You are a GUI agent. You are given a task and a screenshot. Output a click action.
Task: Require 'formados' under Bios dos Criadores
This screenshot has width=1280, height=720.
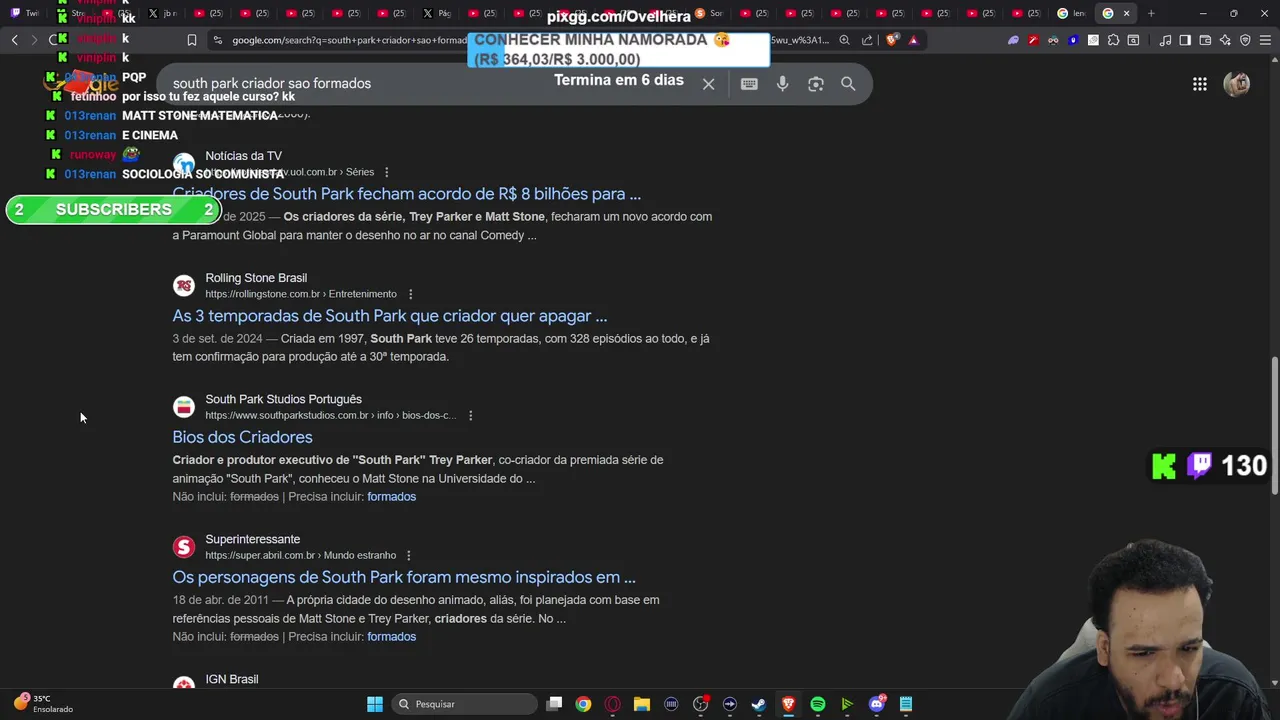click(x=391, y=497)
